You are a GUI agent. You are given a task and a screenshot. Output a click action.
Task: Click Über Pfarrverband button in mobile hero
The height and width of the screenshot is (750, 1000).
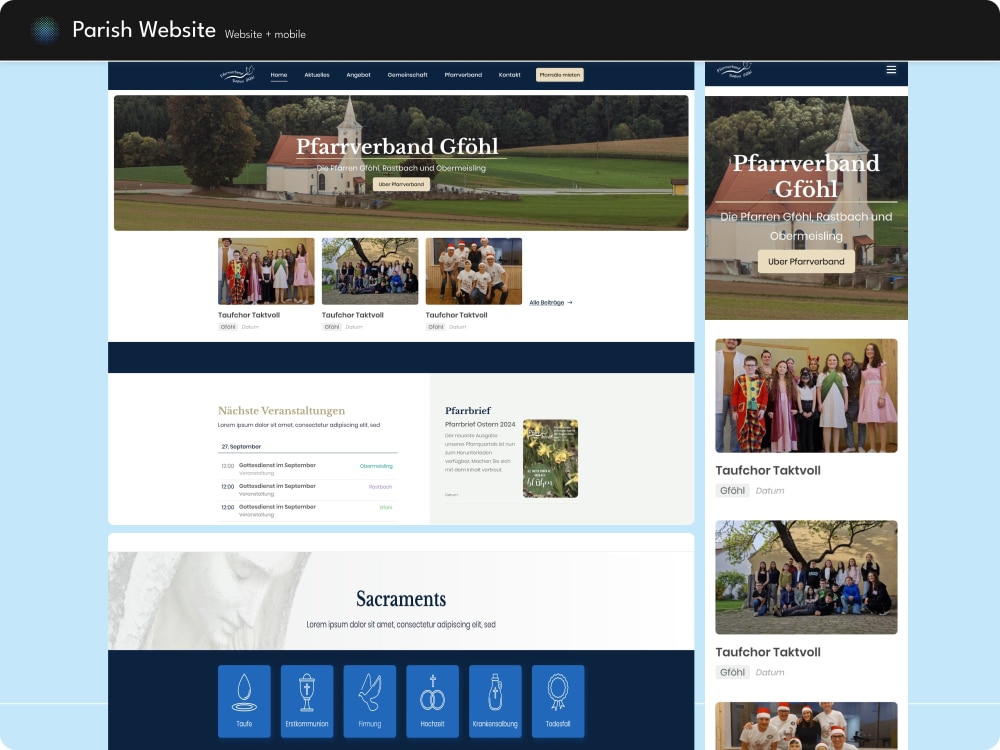click(806, 261)
